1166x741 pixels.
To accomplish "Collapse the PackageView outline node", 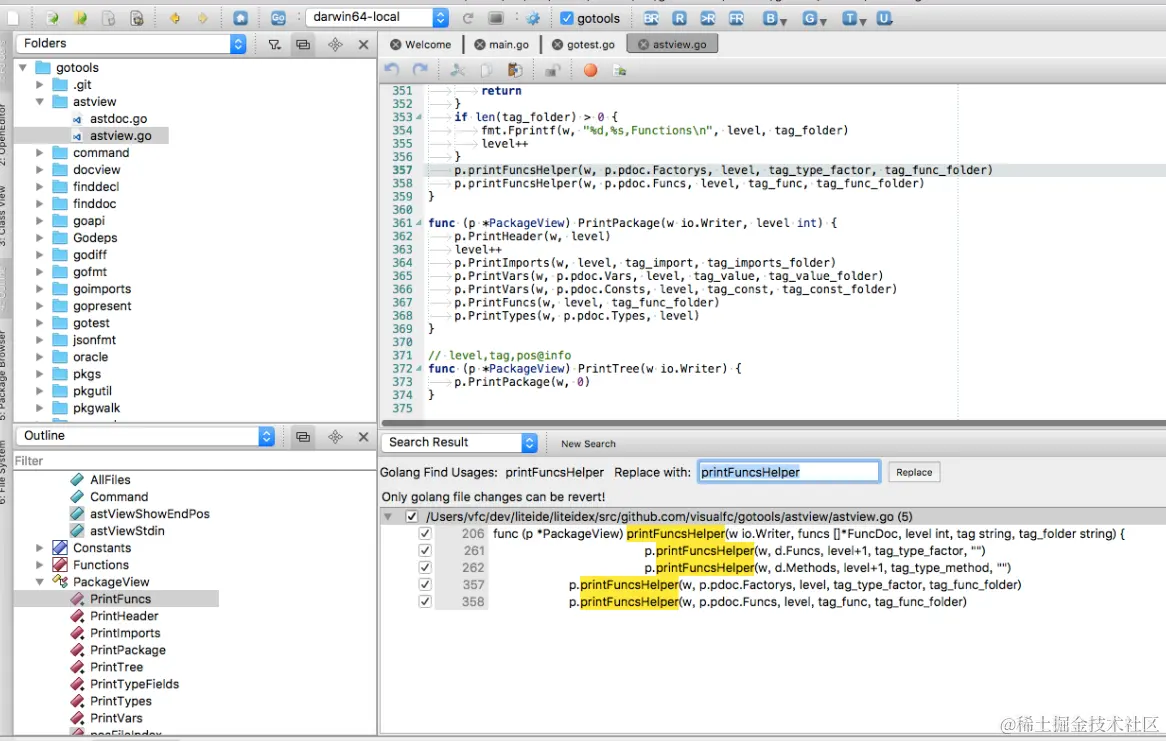I will (39, 582).
